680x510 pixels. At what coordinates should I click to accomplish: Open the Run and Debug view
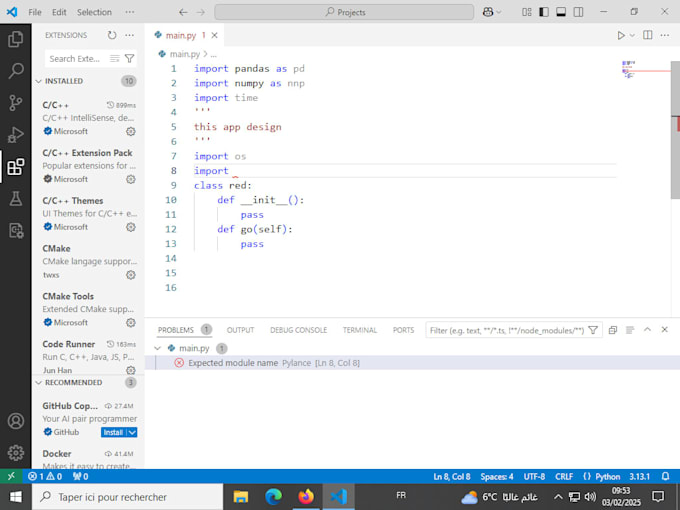tap(15, 135)
